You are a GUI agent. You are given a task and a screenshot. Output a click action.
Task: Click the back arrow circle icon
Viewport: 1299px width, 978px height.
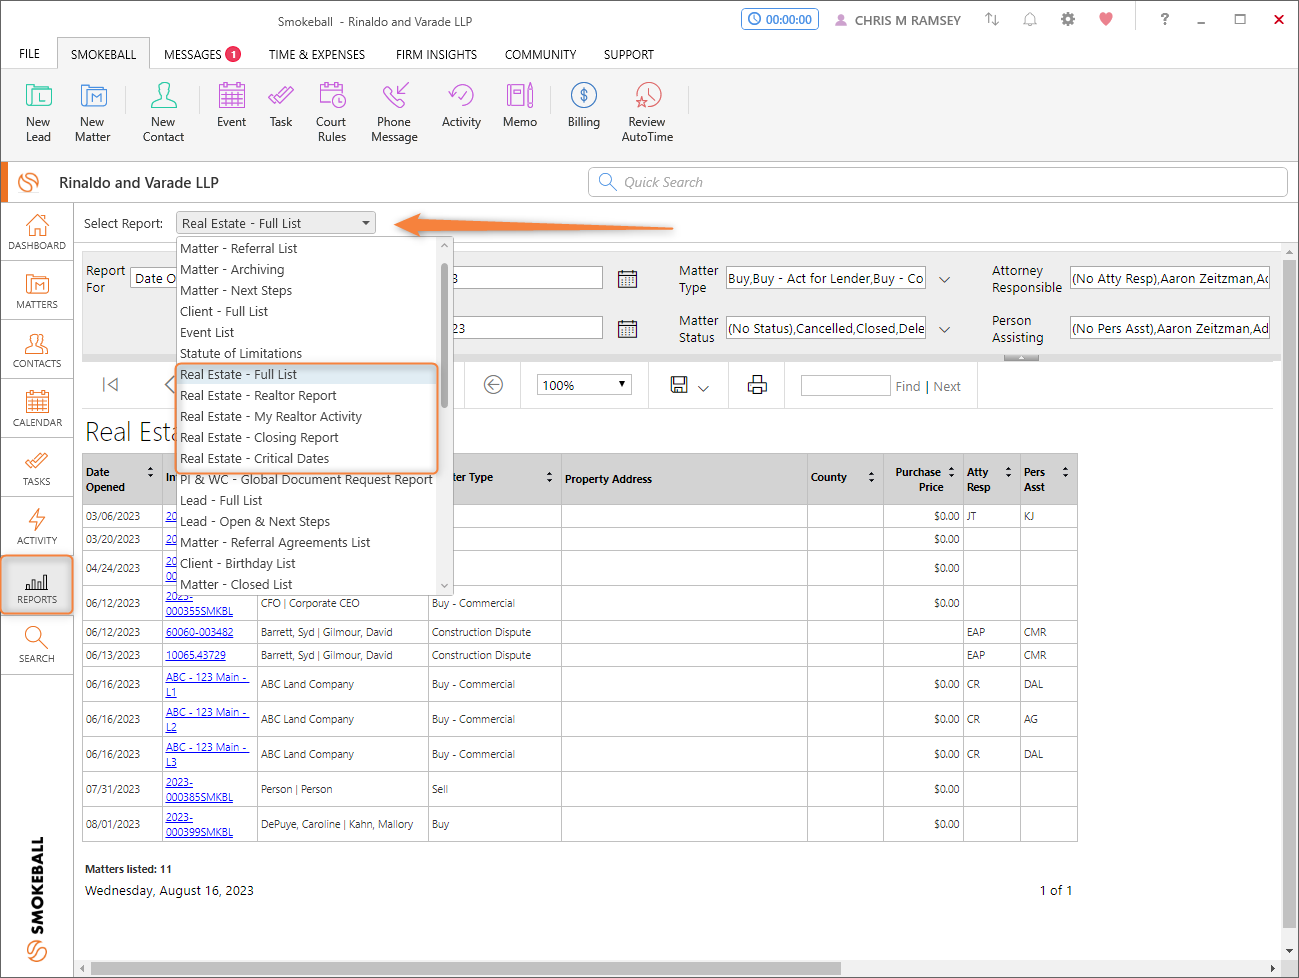(x=493, y=385)
